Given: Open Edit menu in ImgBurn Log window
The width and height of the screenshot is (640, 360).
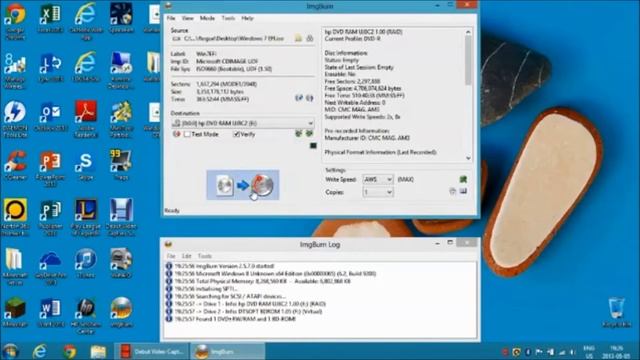Looking at the screenshot, I should tap(187, 256).
